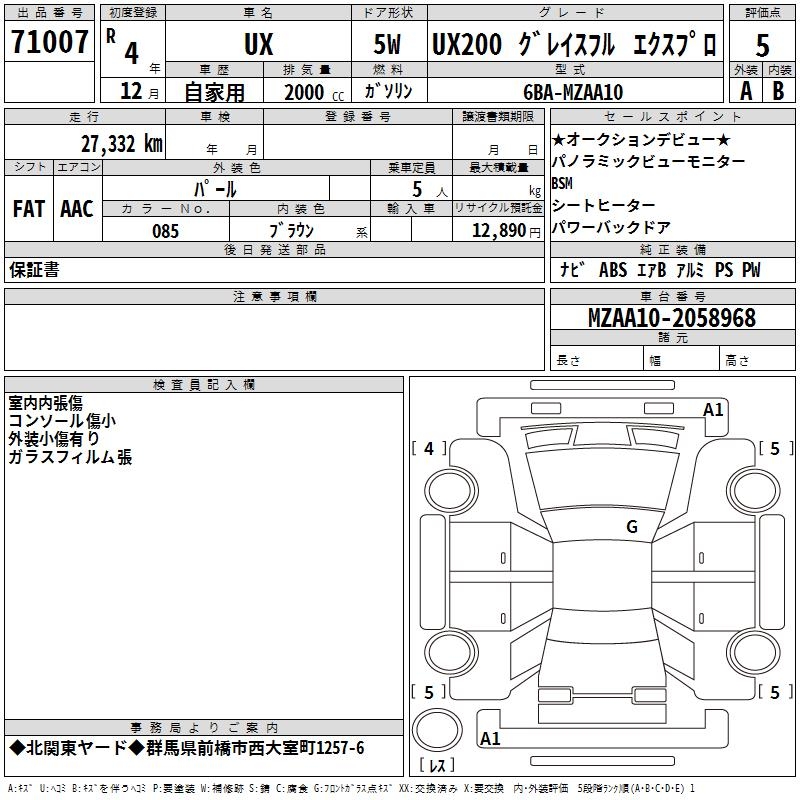Select the A1 scratch marker near rear bumper
The height and width of the screenshot is (800, 800).
click(x=490, y=739)
